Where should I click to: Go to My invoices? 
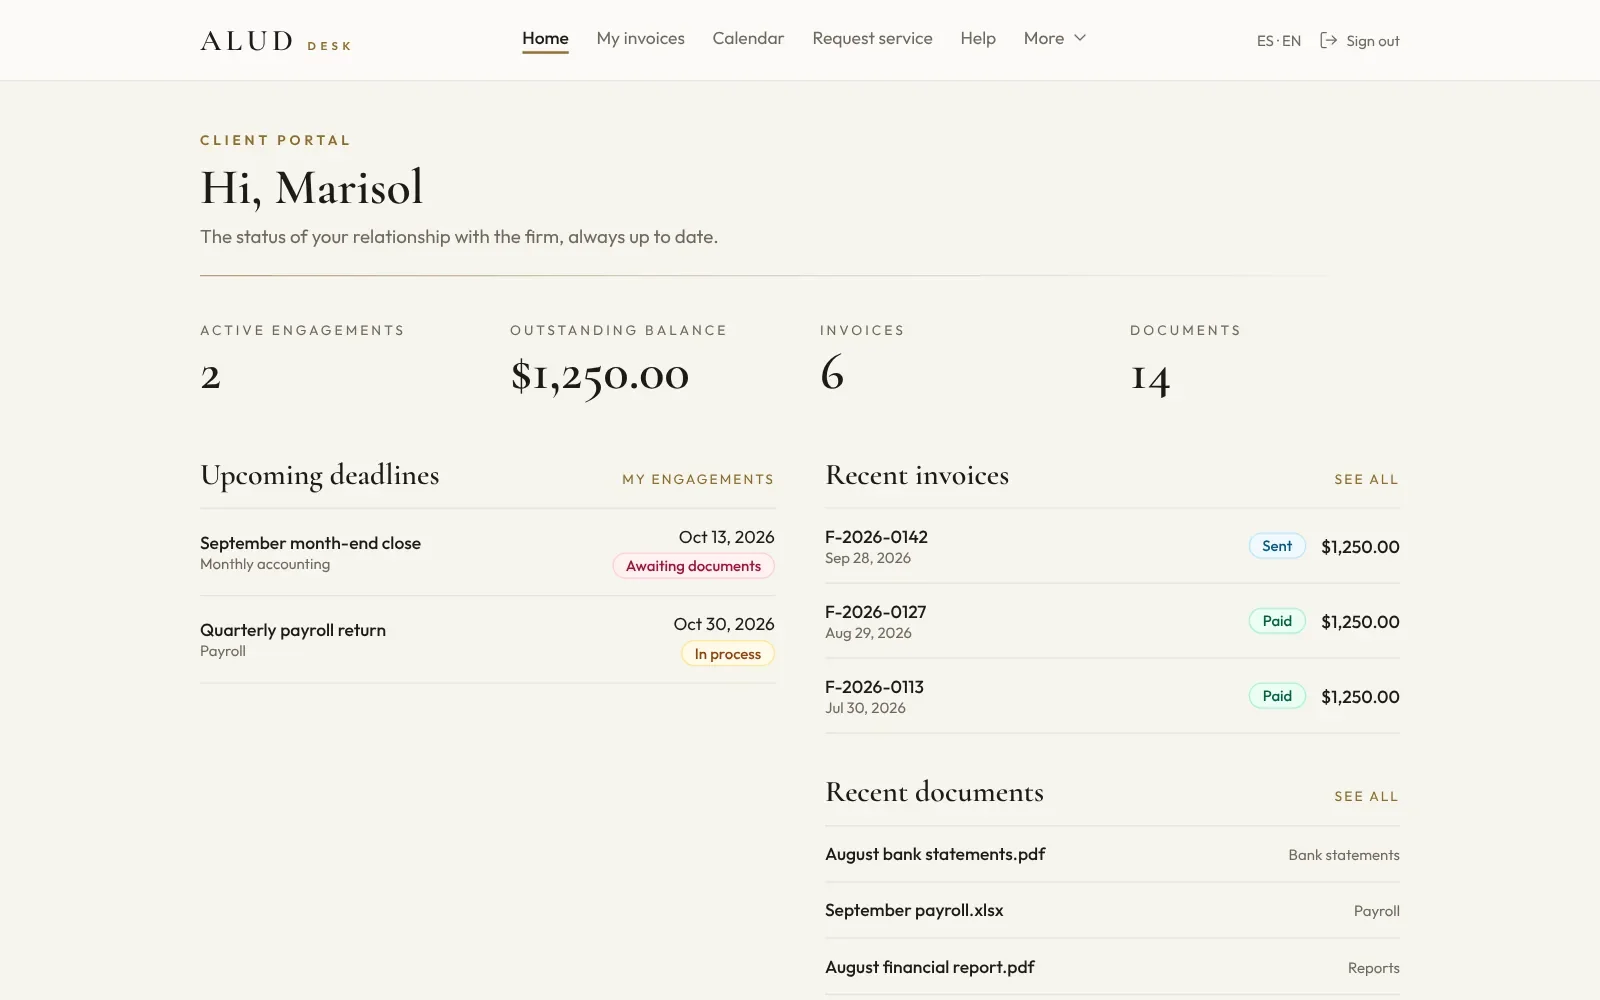[x=640, y=38]
